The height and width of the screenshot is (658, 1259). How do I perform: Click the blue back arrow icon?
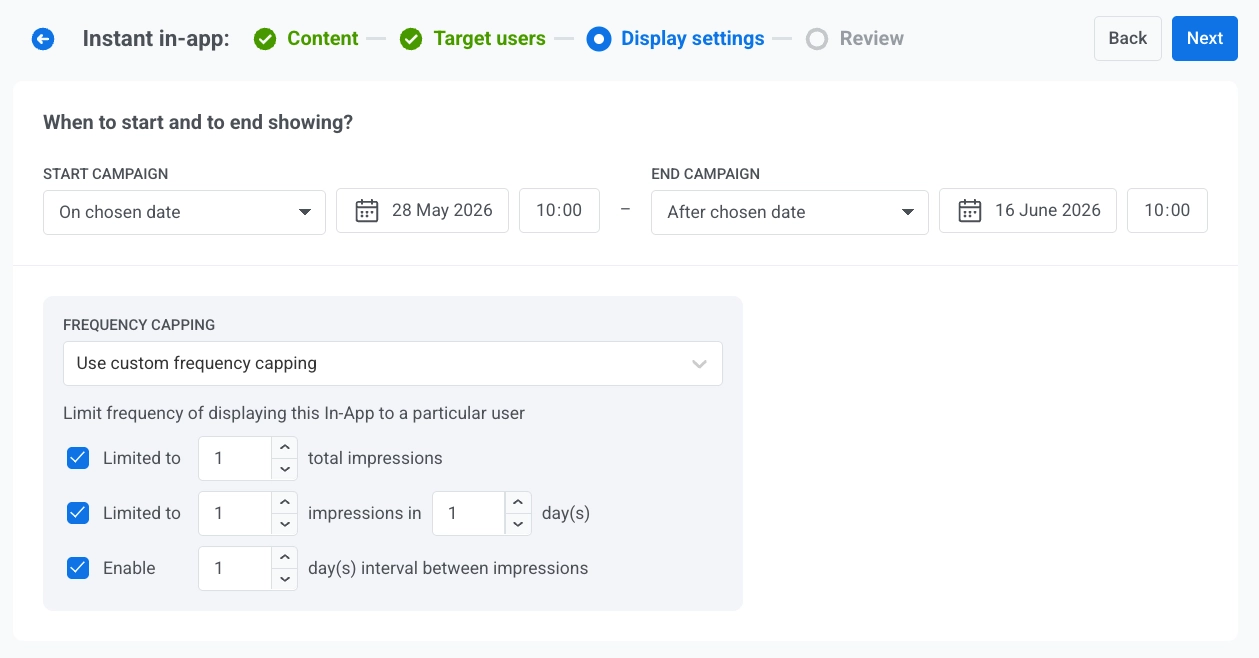click(42, 39)
